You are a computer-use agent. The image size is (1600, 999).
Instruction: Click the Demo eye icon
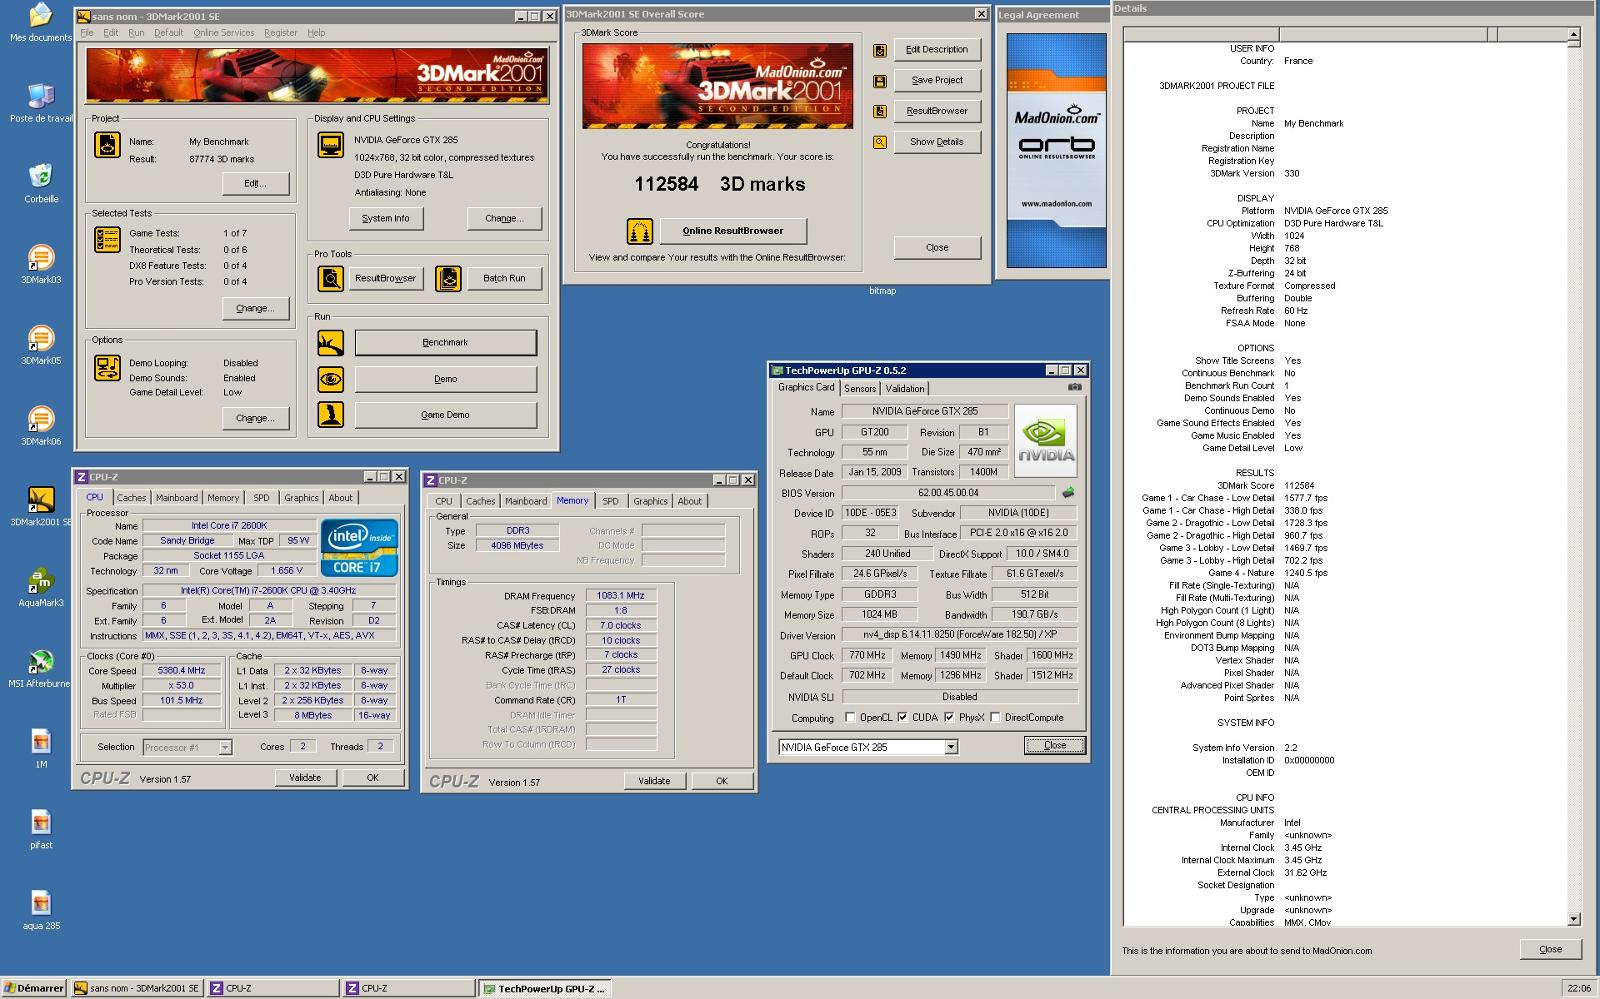pyautogui.click(x=330, y=380)
